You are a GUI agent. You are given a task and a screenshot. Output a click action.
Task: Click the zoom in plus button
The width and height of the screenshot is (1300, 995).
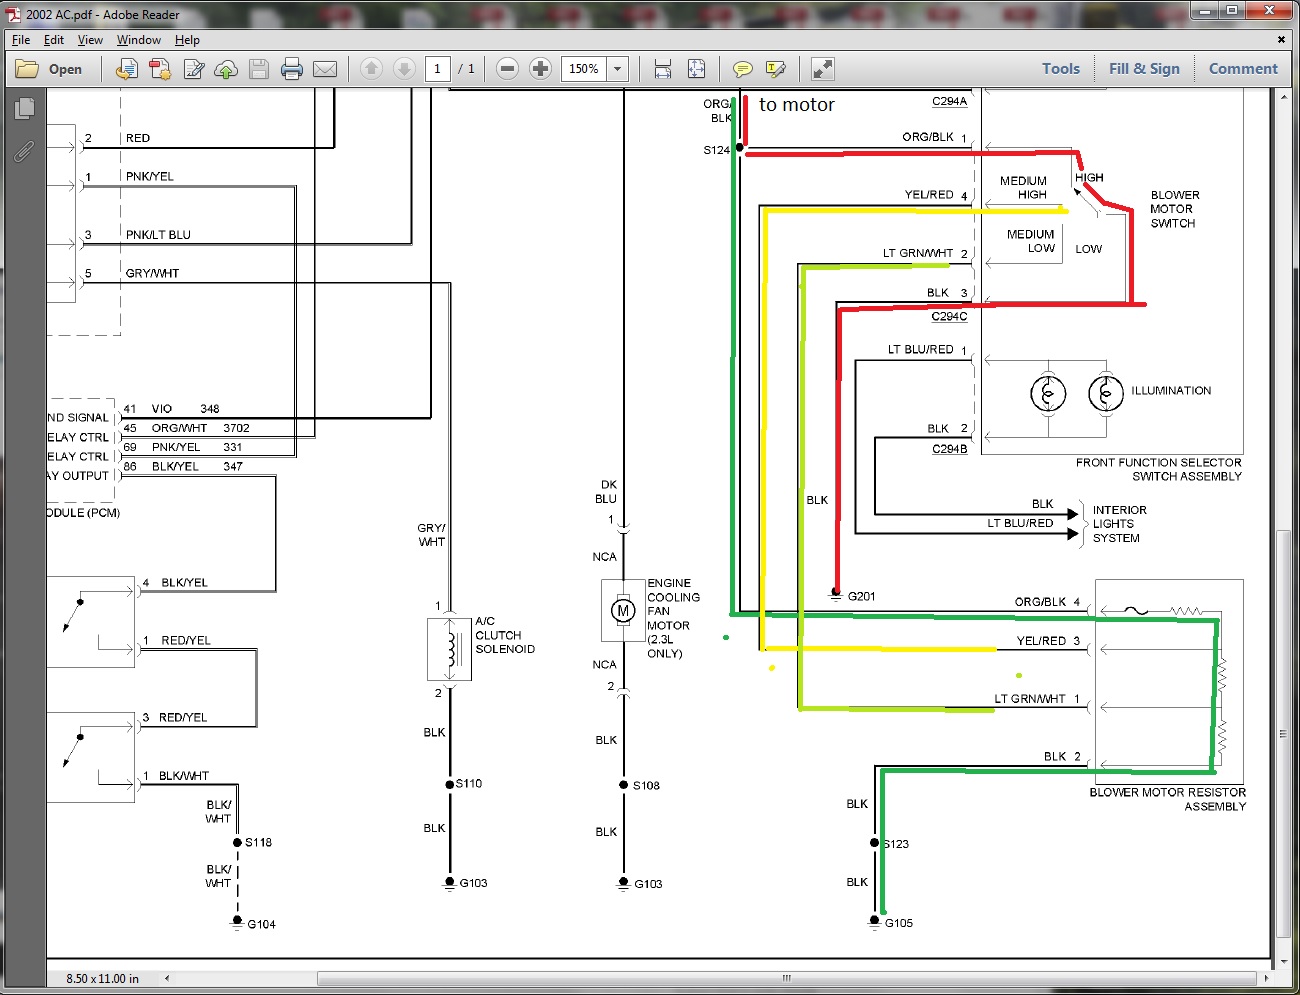pos(540,69)
